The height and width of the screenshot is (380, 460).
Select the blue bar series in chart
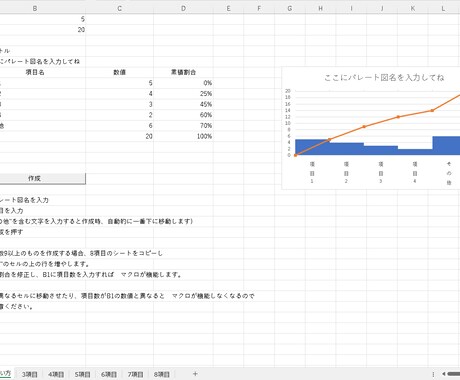(347, 149)
